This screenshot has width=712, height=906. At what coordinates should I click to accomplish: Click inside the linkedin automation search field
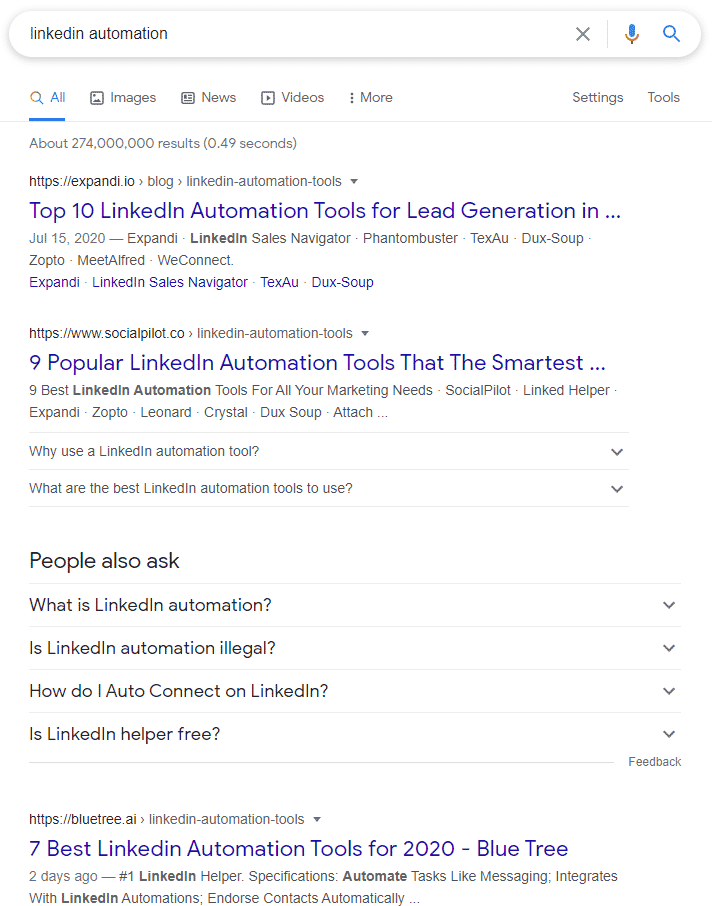(295, 34)
